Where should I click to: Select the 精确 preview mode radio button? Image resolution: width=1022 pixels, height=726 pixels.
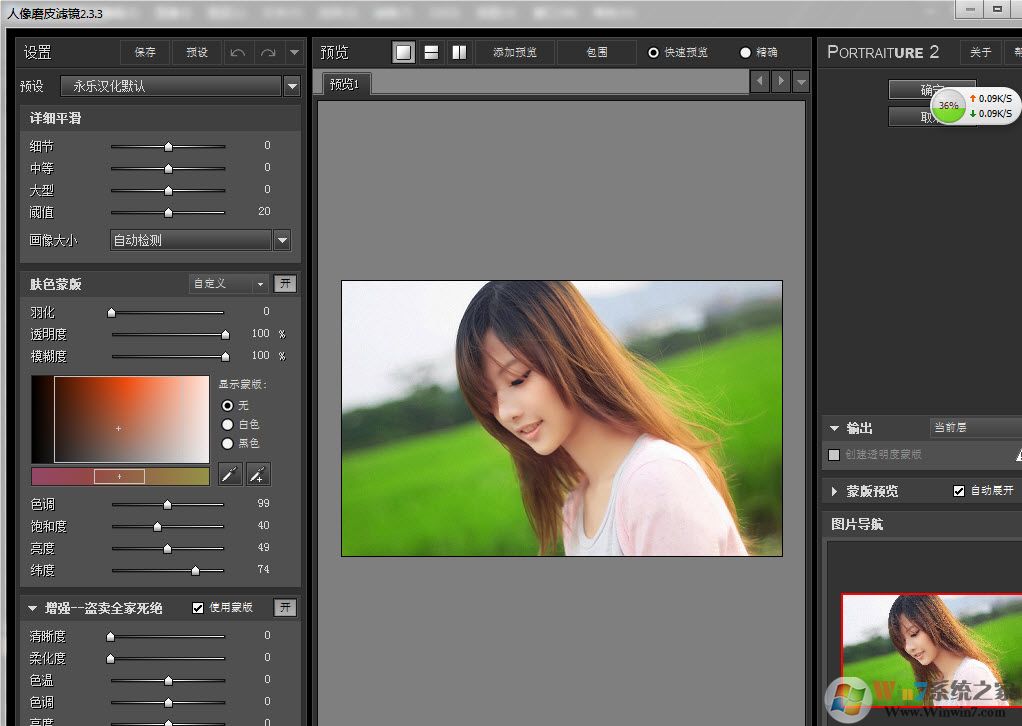point(744,51)
